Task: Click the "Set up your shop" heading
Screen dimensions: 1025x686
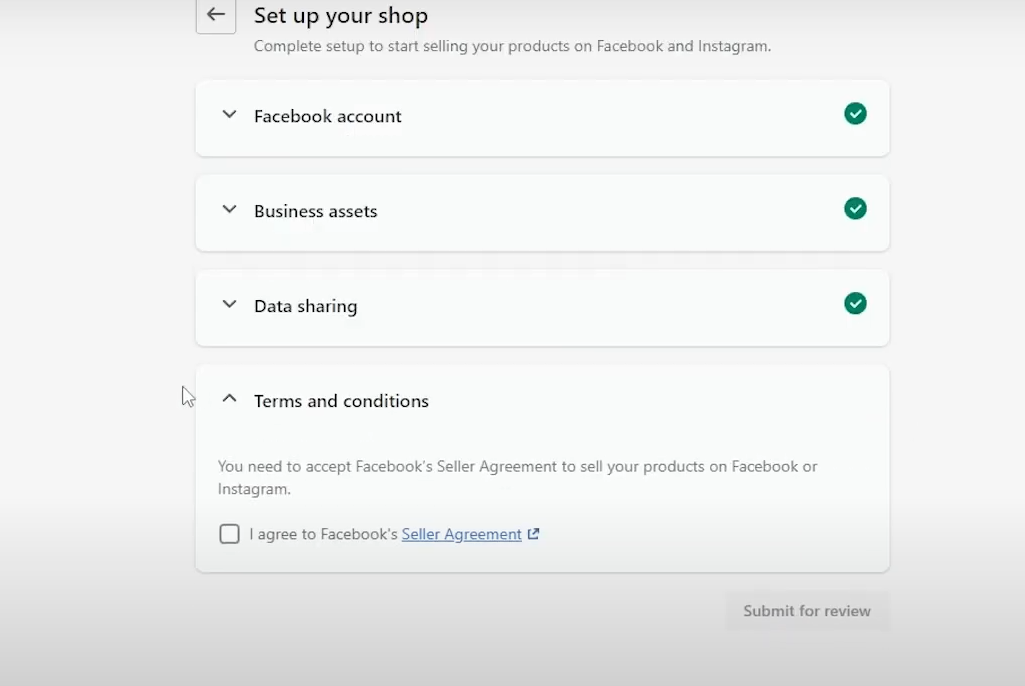Action: pos(340,16)
